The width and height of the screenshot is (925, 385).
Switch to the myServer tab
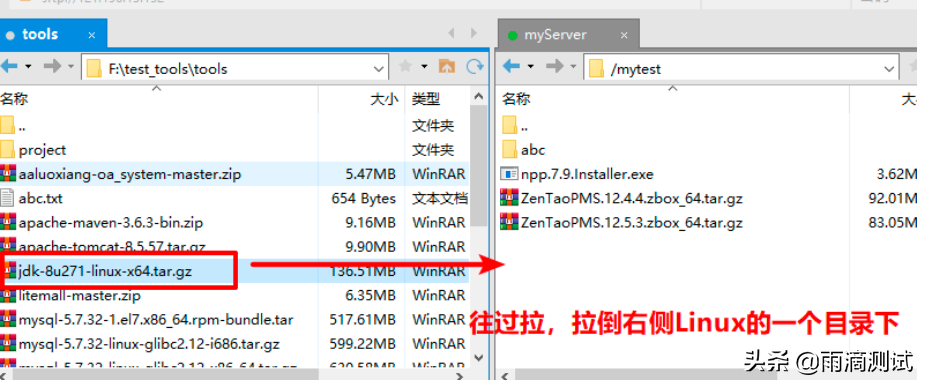[x=569, y=35]
